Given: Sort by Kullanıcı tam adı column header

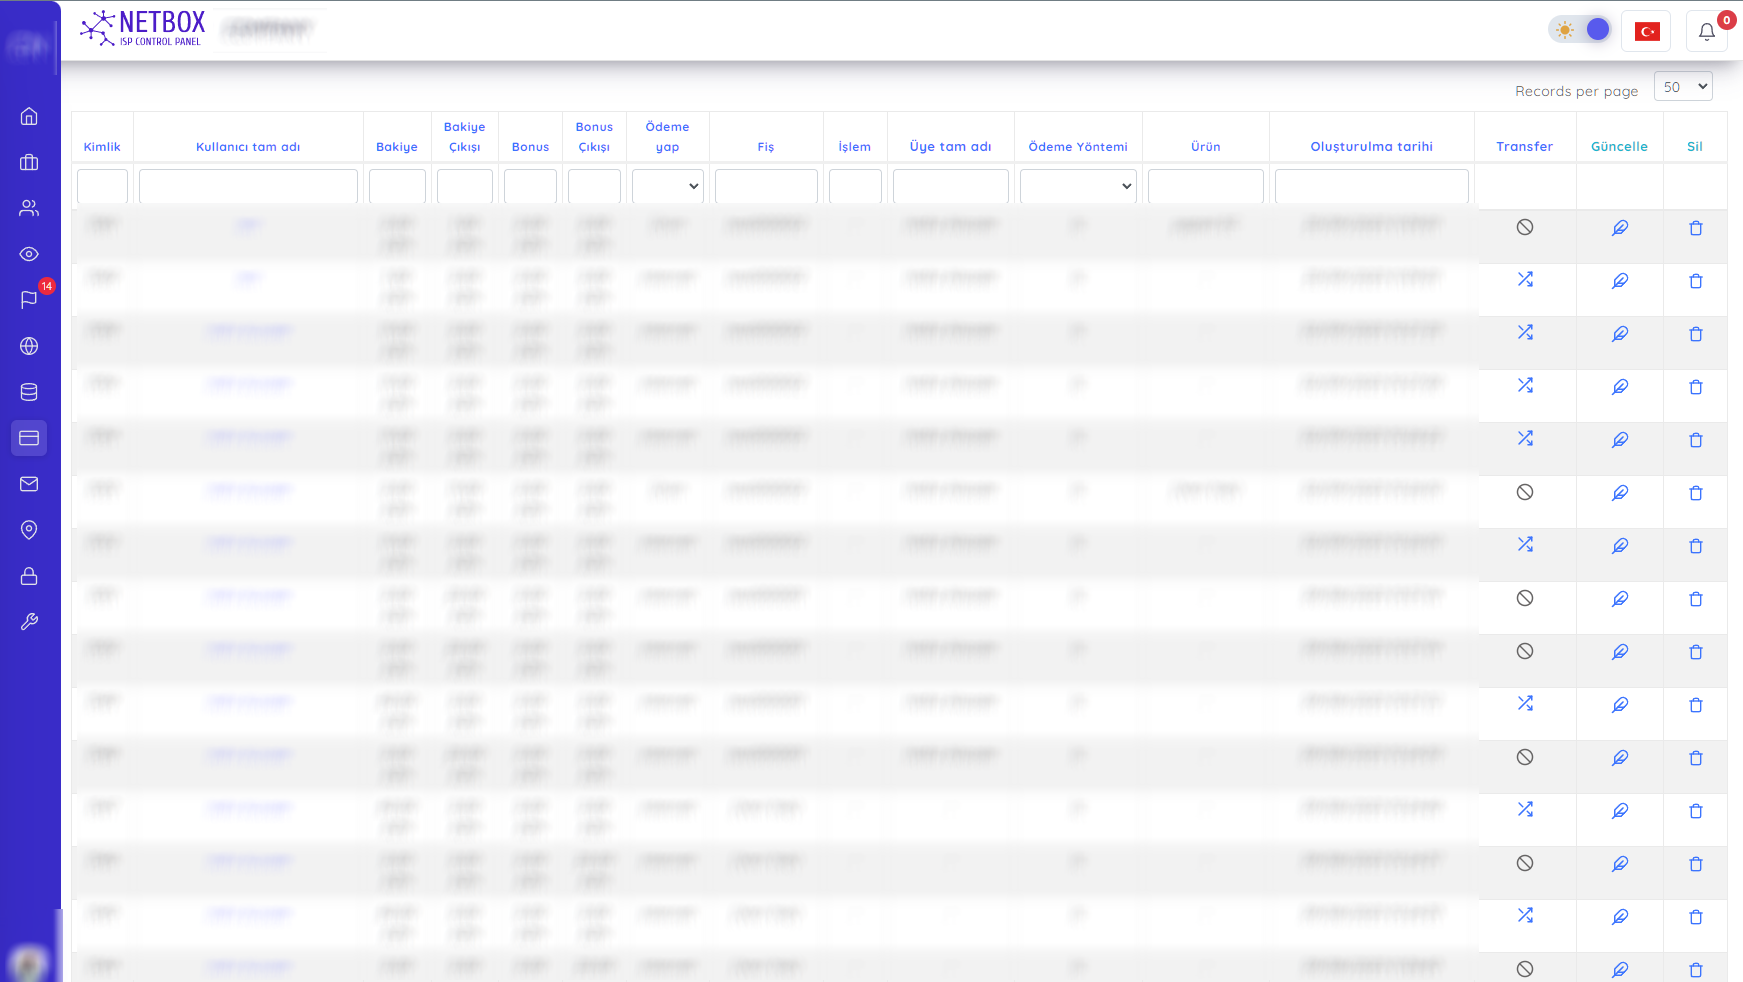Looking at the screenshot, I should tap(248, 147).
